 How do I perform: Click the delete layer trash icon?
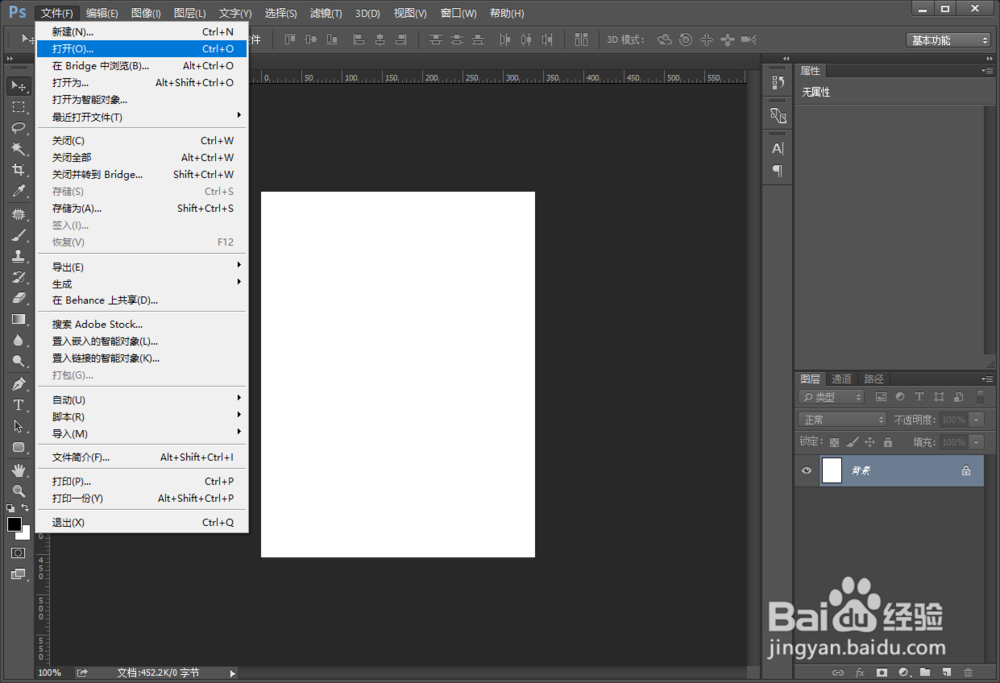point(968,672)
